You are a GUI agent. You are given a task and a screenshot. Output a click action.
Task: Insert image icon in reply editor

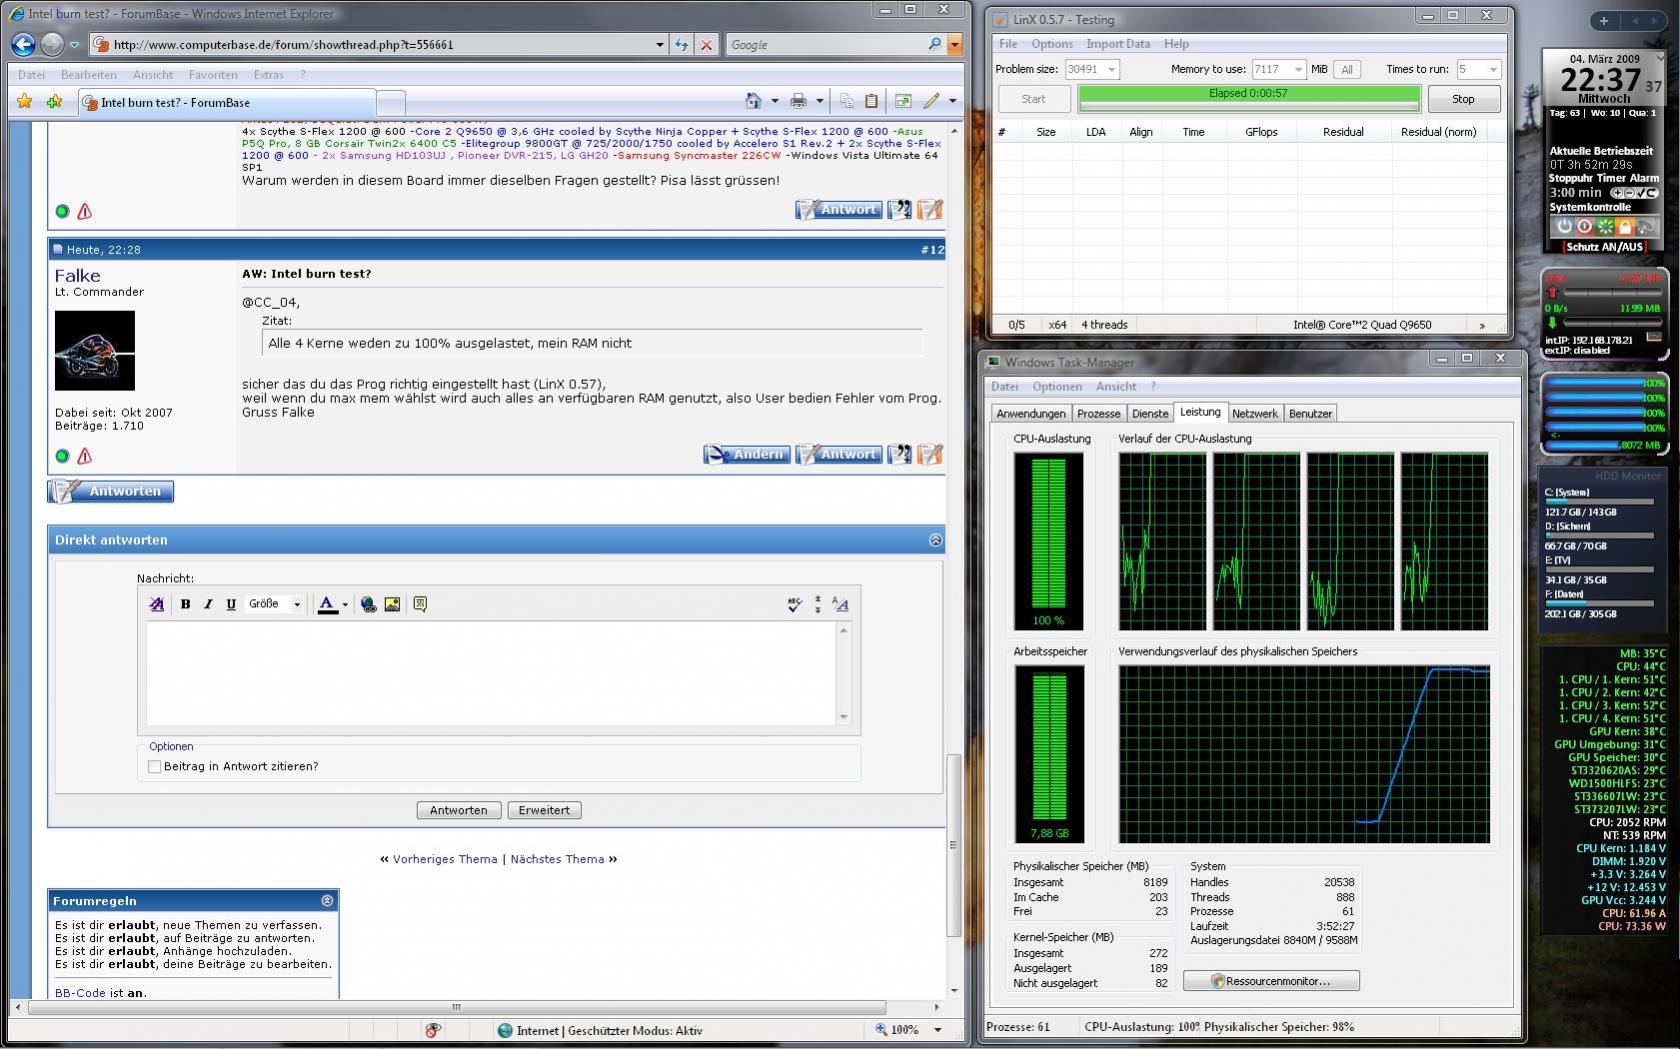pyautogui.click(x=392, y=604)
